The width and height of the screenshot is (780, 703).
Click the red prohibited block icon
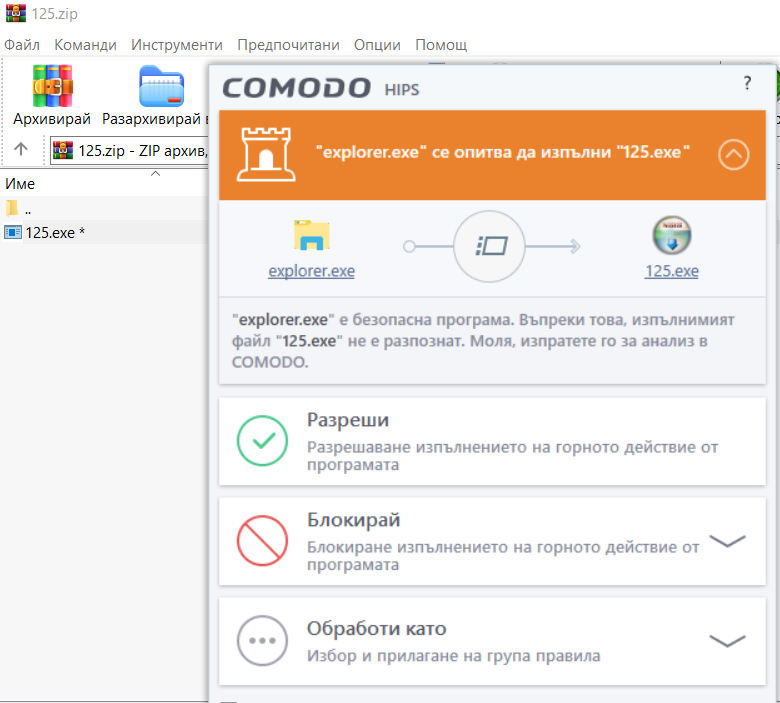coord(262,540)
